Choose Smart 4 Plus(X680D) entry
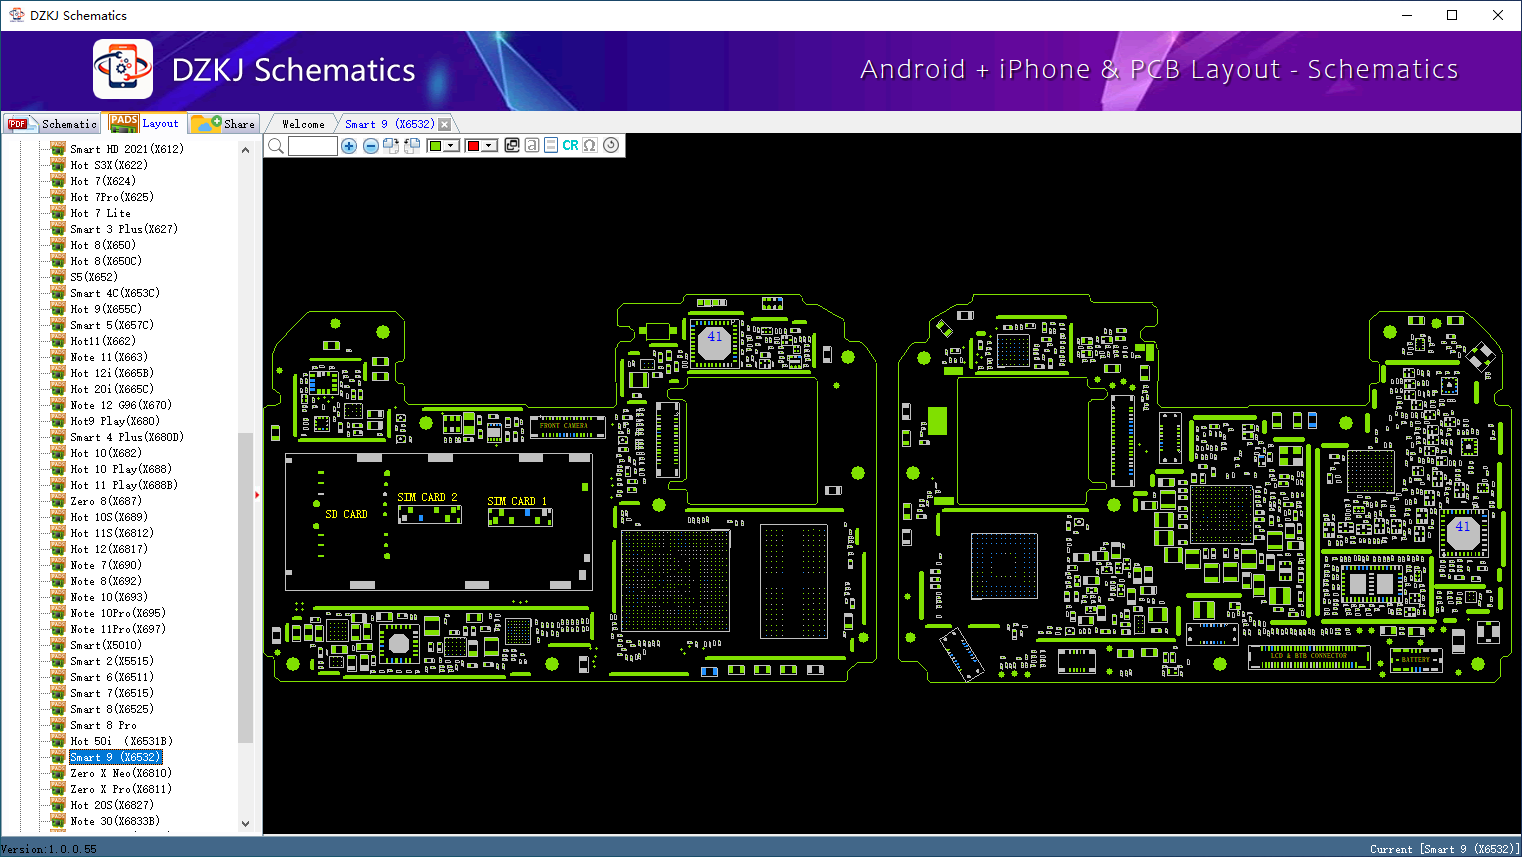The width and height of the screenshot is (1522, 857). [127, 437]
